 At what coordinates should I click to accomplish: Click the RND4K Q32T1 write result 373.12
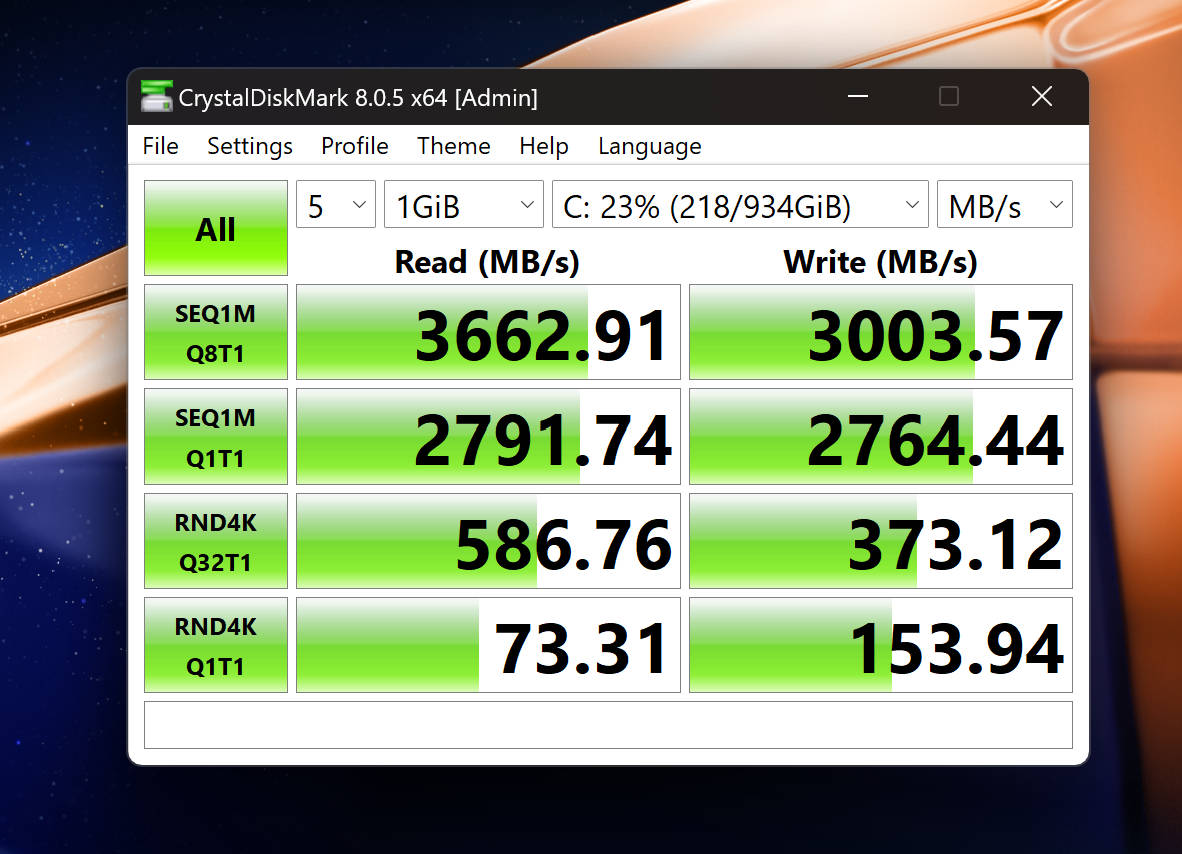[881, 541]
